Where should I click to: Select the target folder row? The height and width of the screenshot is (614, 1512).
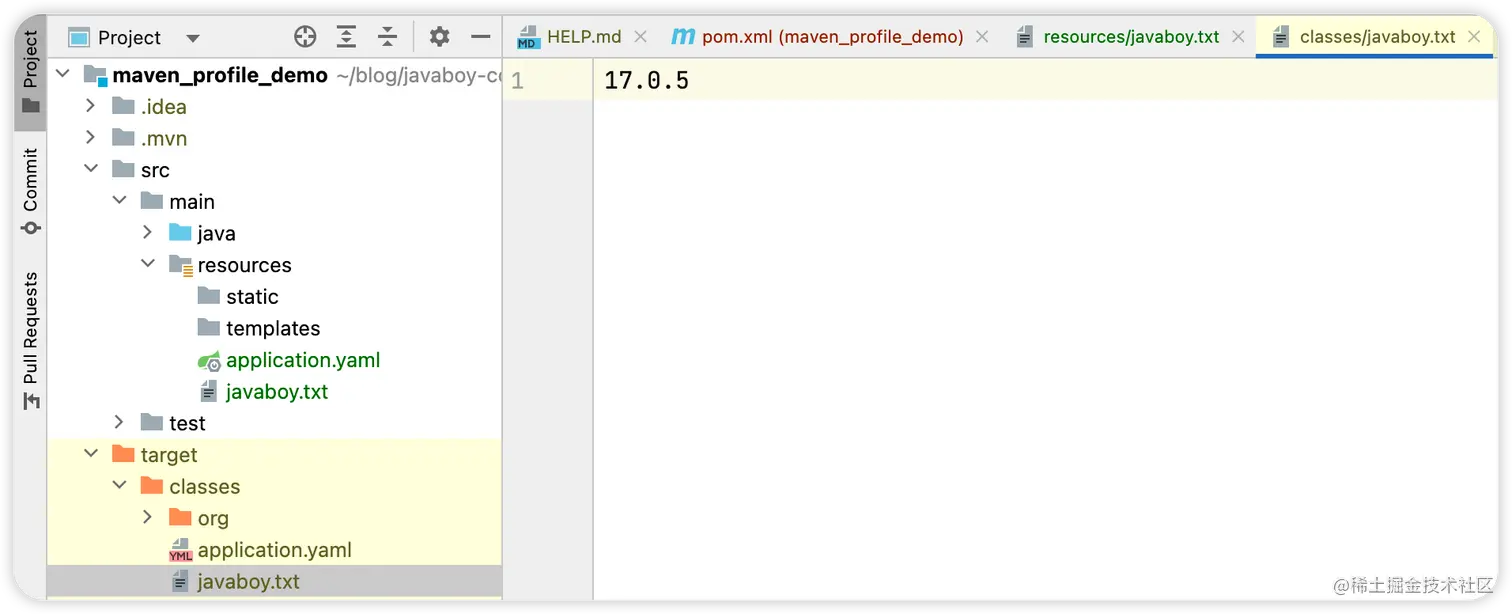(x=274, y=455)
